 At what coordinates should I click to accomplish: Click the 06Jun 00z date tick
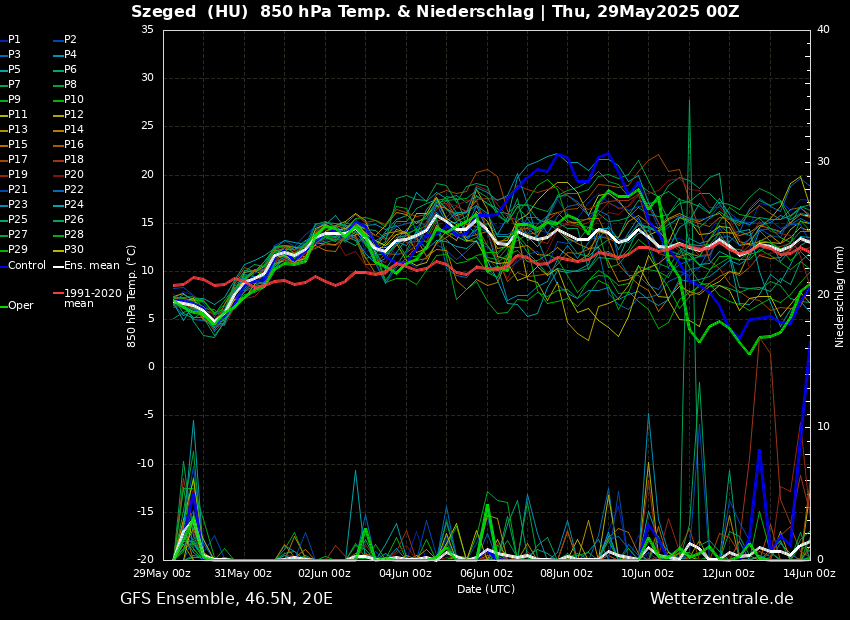(486, 573)
